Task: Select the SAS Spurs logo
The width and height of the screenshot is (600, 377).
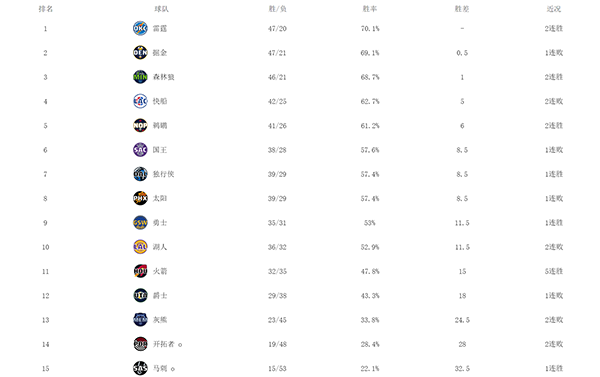Action: tap(140, 368)
